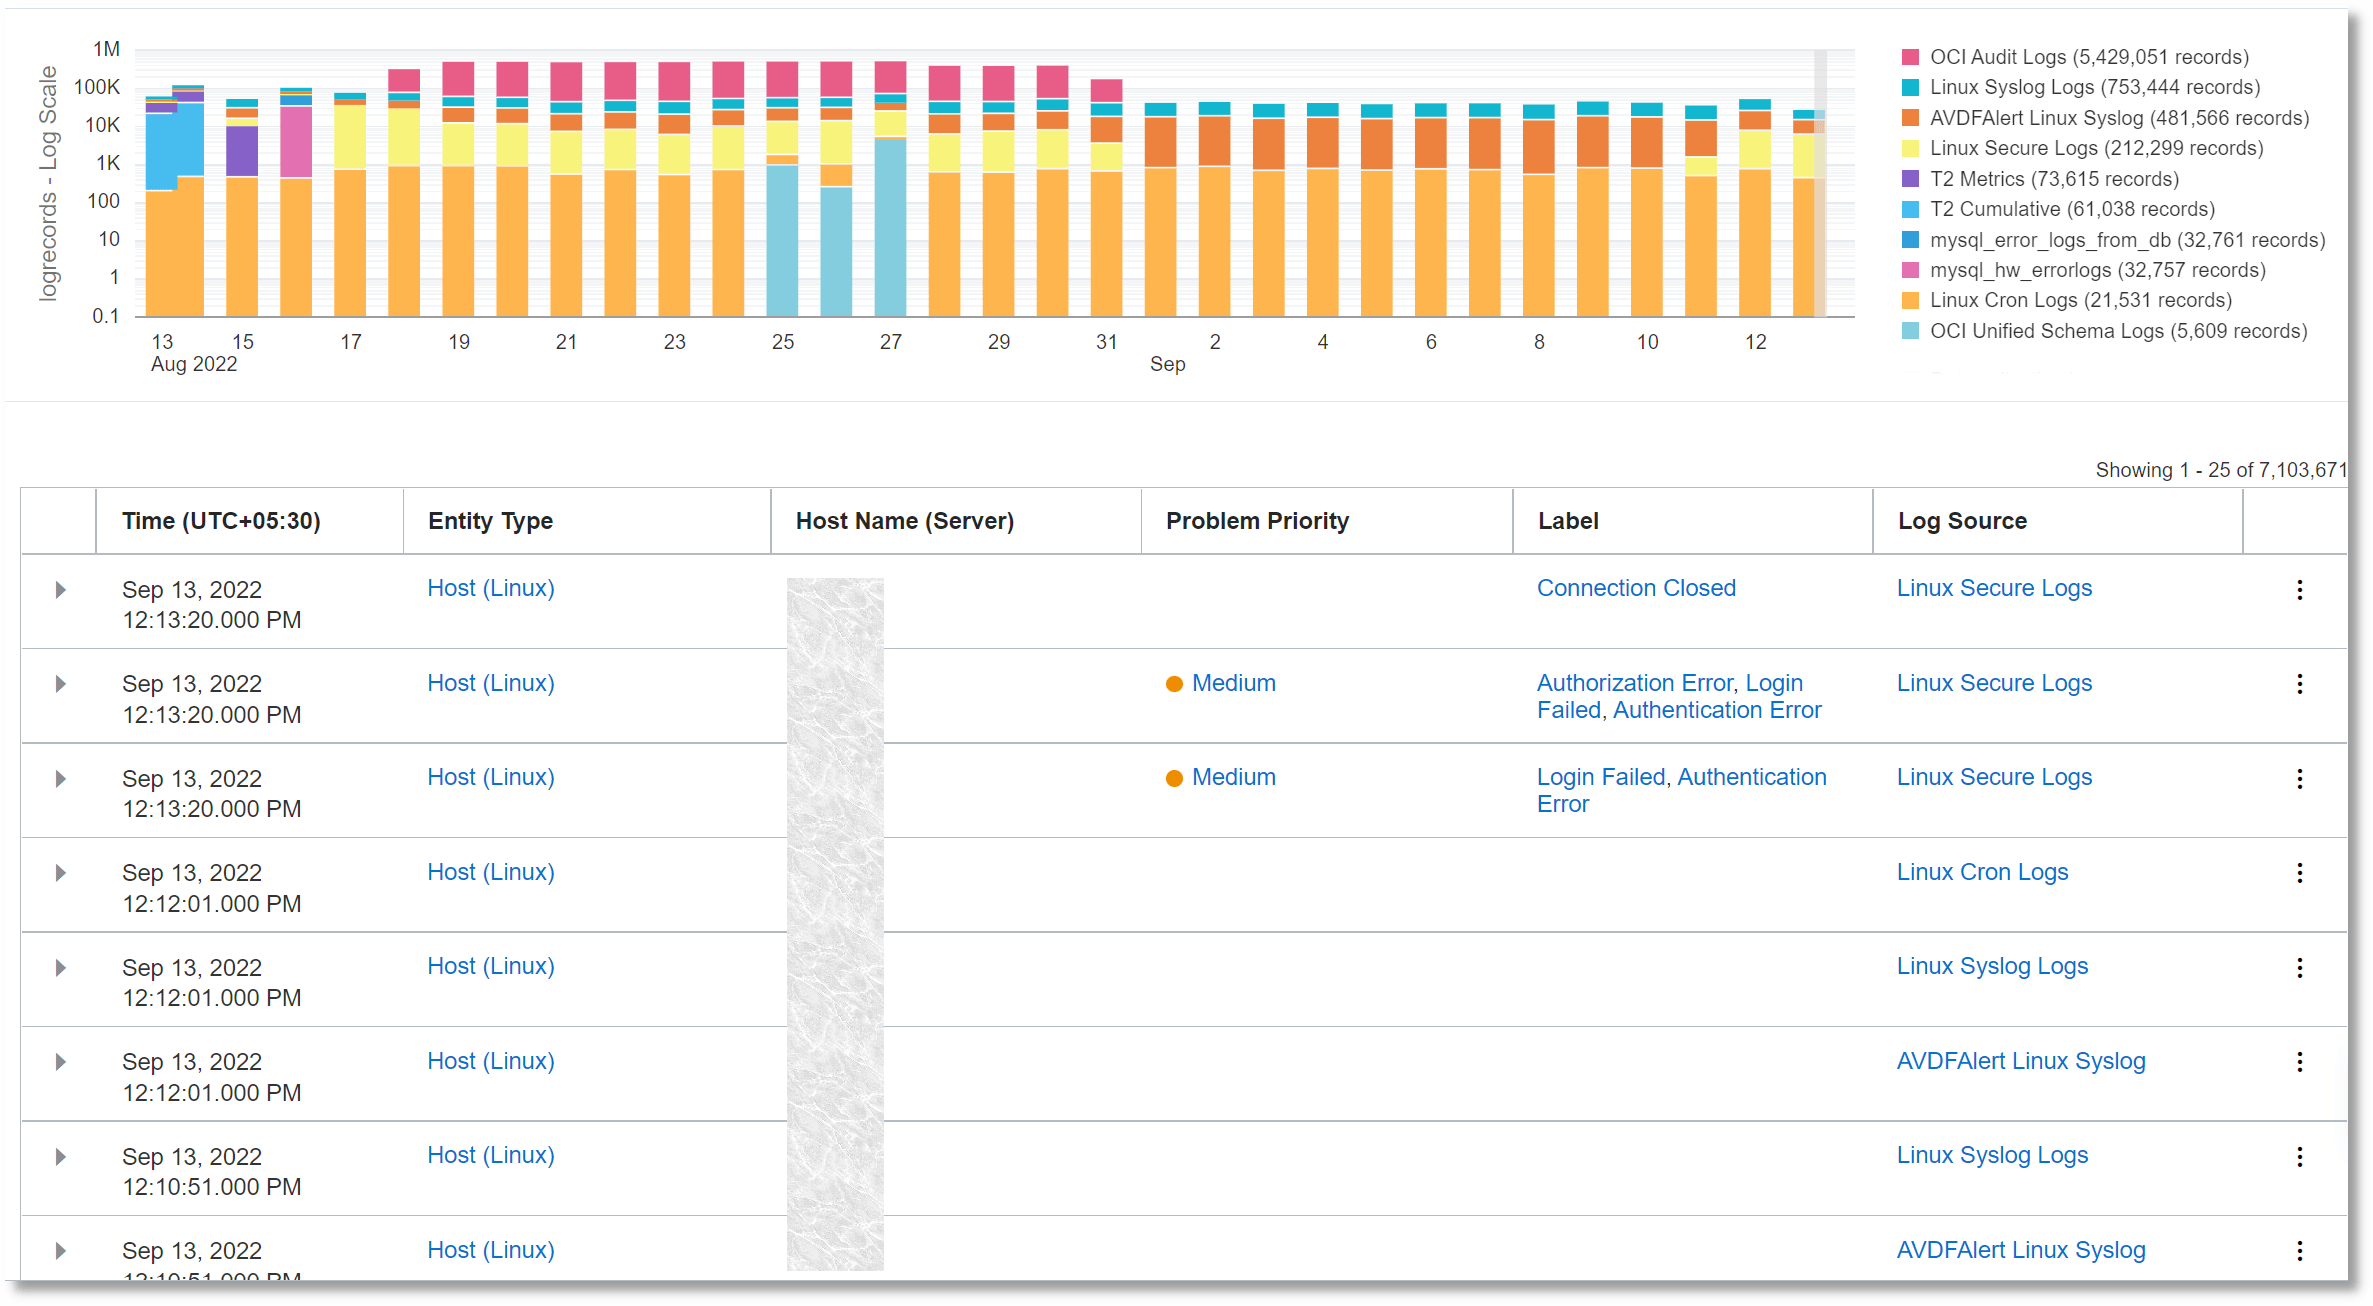Viewport: 2373px width, 1306px height.
Task: Open the actions menu on the Linux Syslog Logs row
Action: tap(2300, 966)
